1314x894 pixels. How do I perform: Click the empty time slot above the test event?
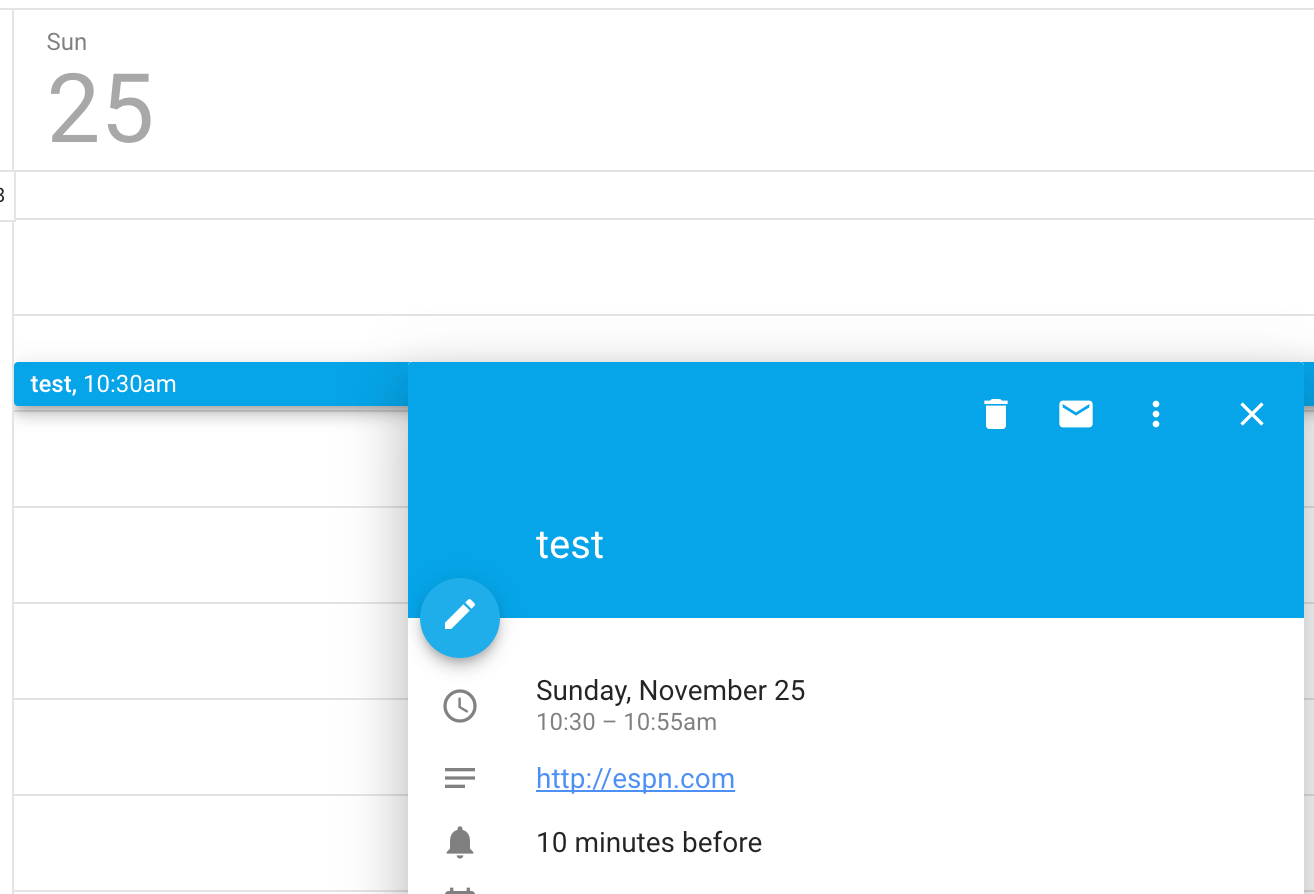[200, 270]
